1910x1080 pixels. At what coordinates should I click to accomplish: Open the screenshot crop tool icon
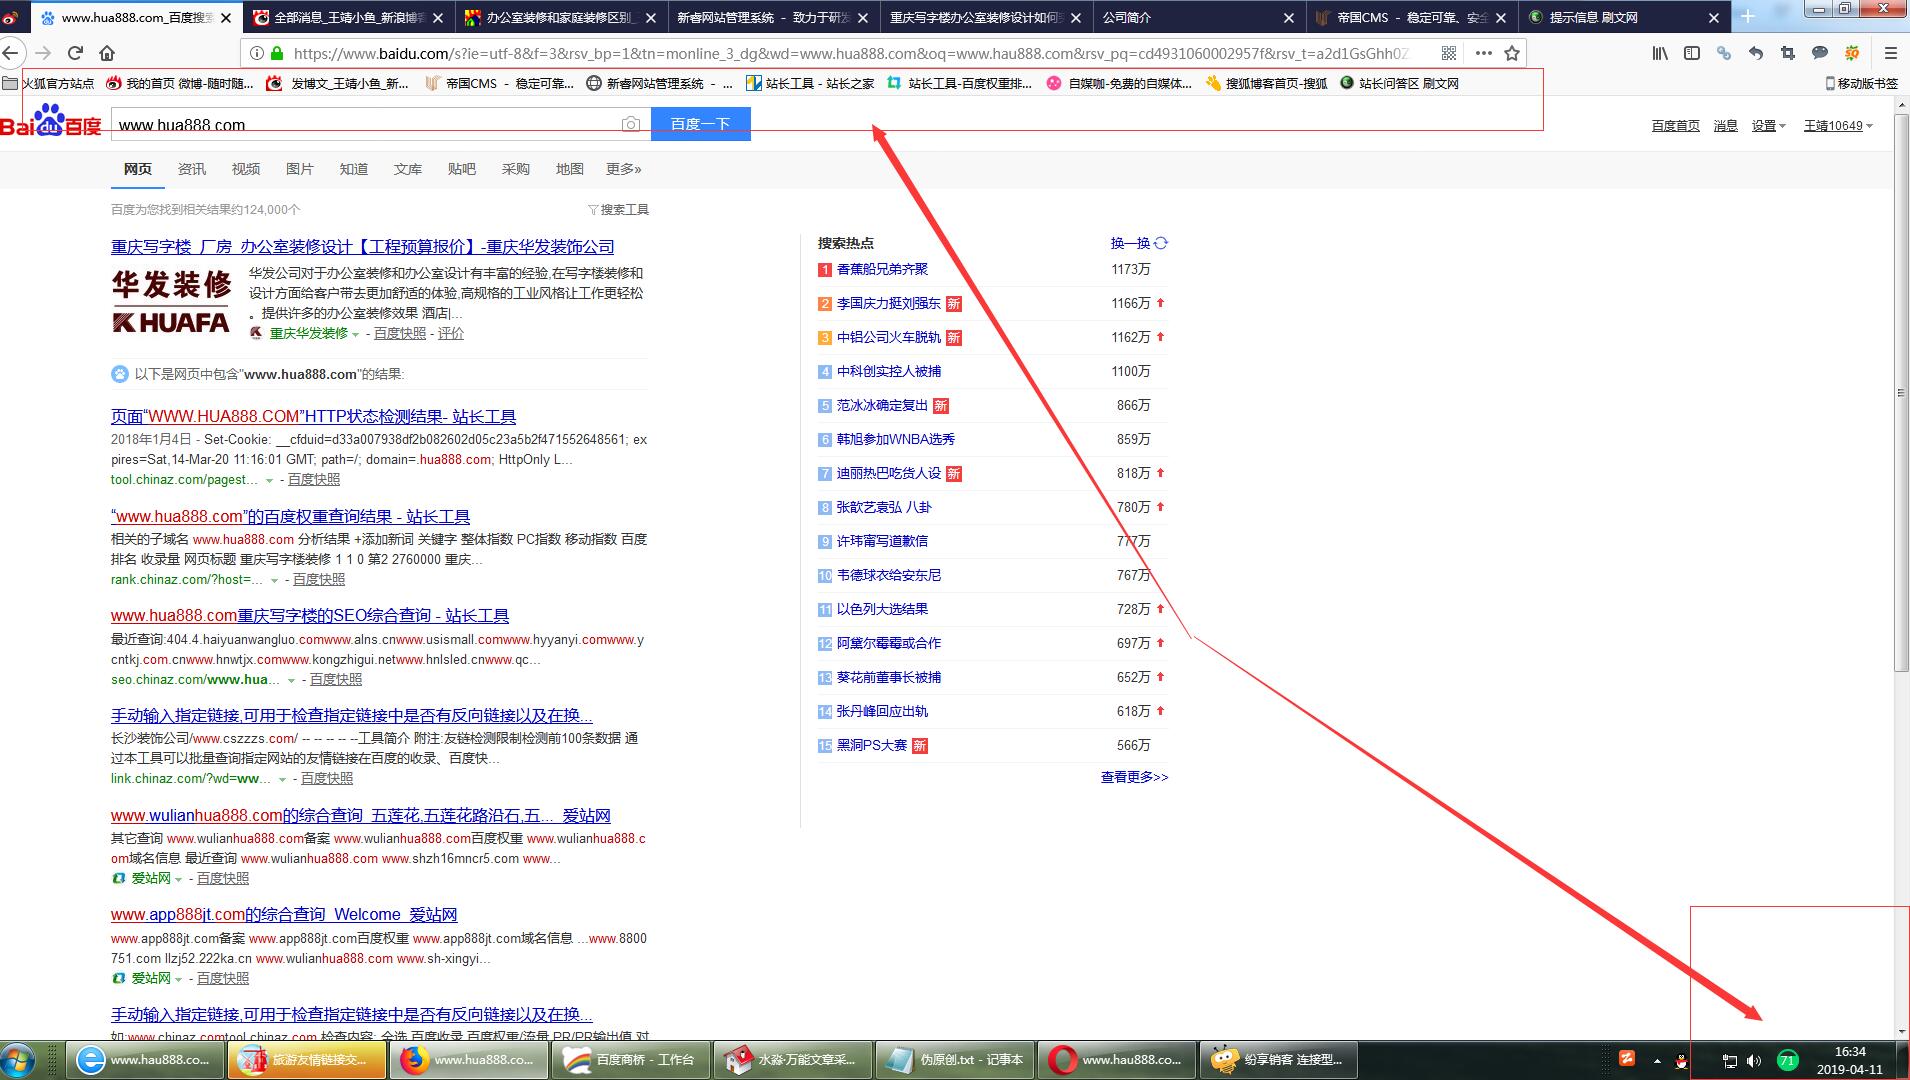1788,53
